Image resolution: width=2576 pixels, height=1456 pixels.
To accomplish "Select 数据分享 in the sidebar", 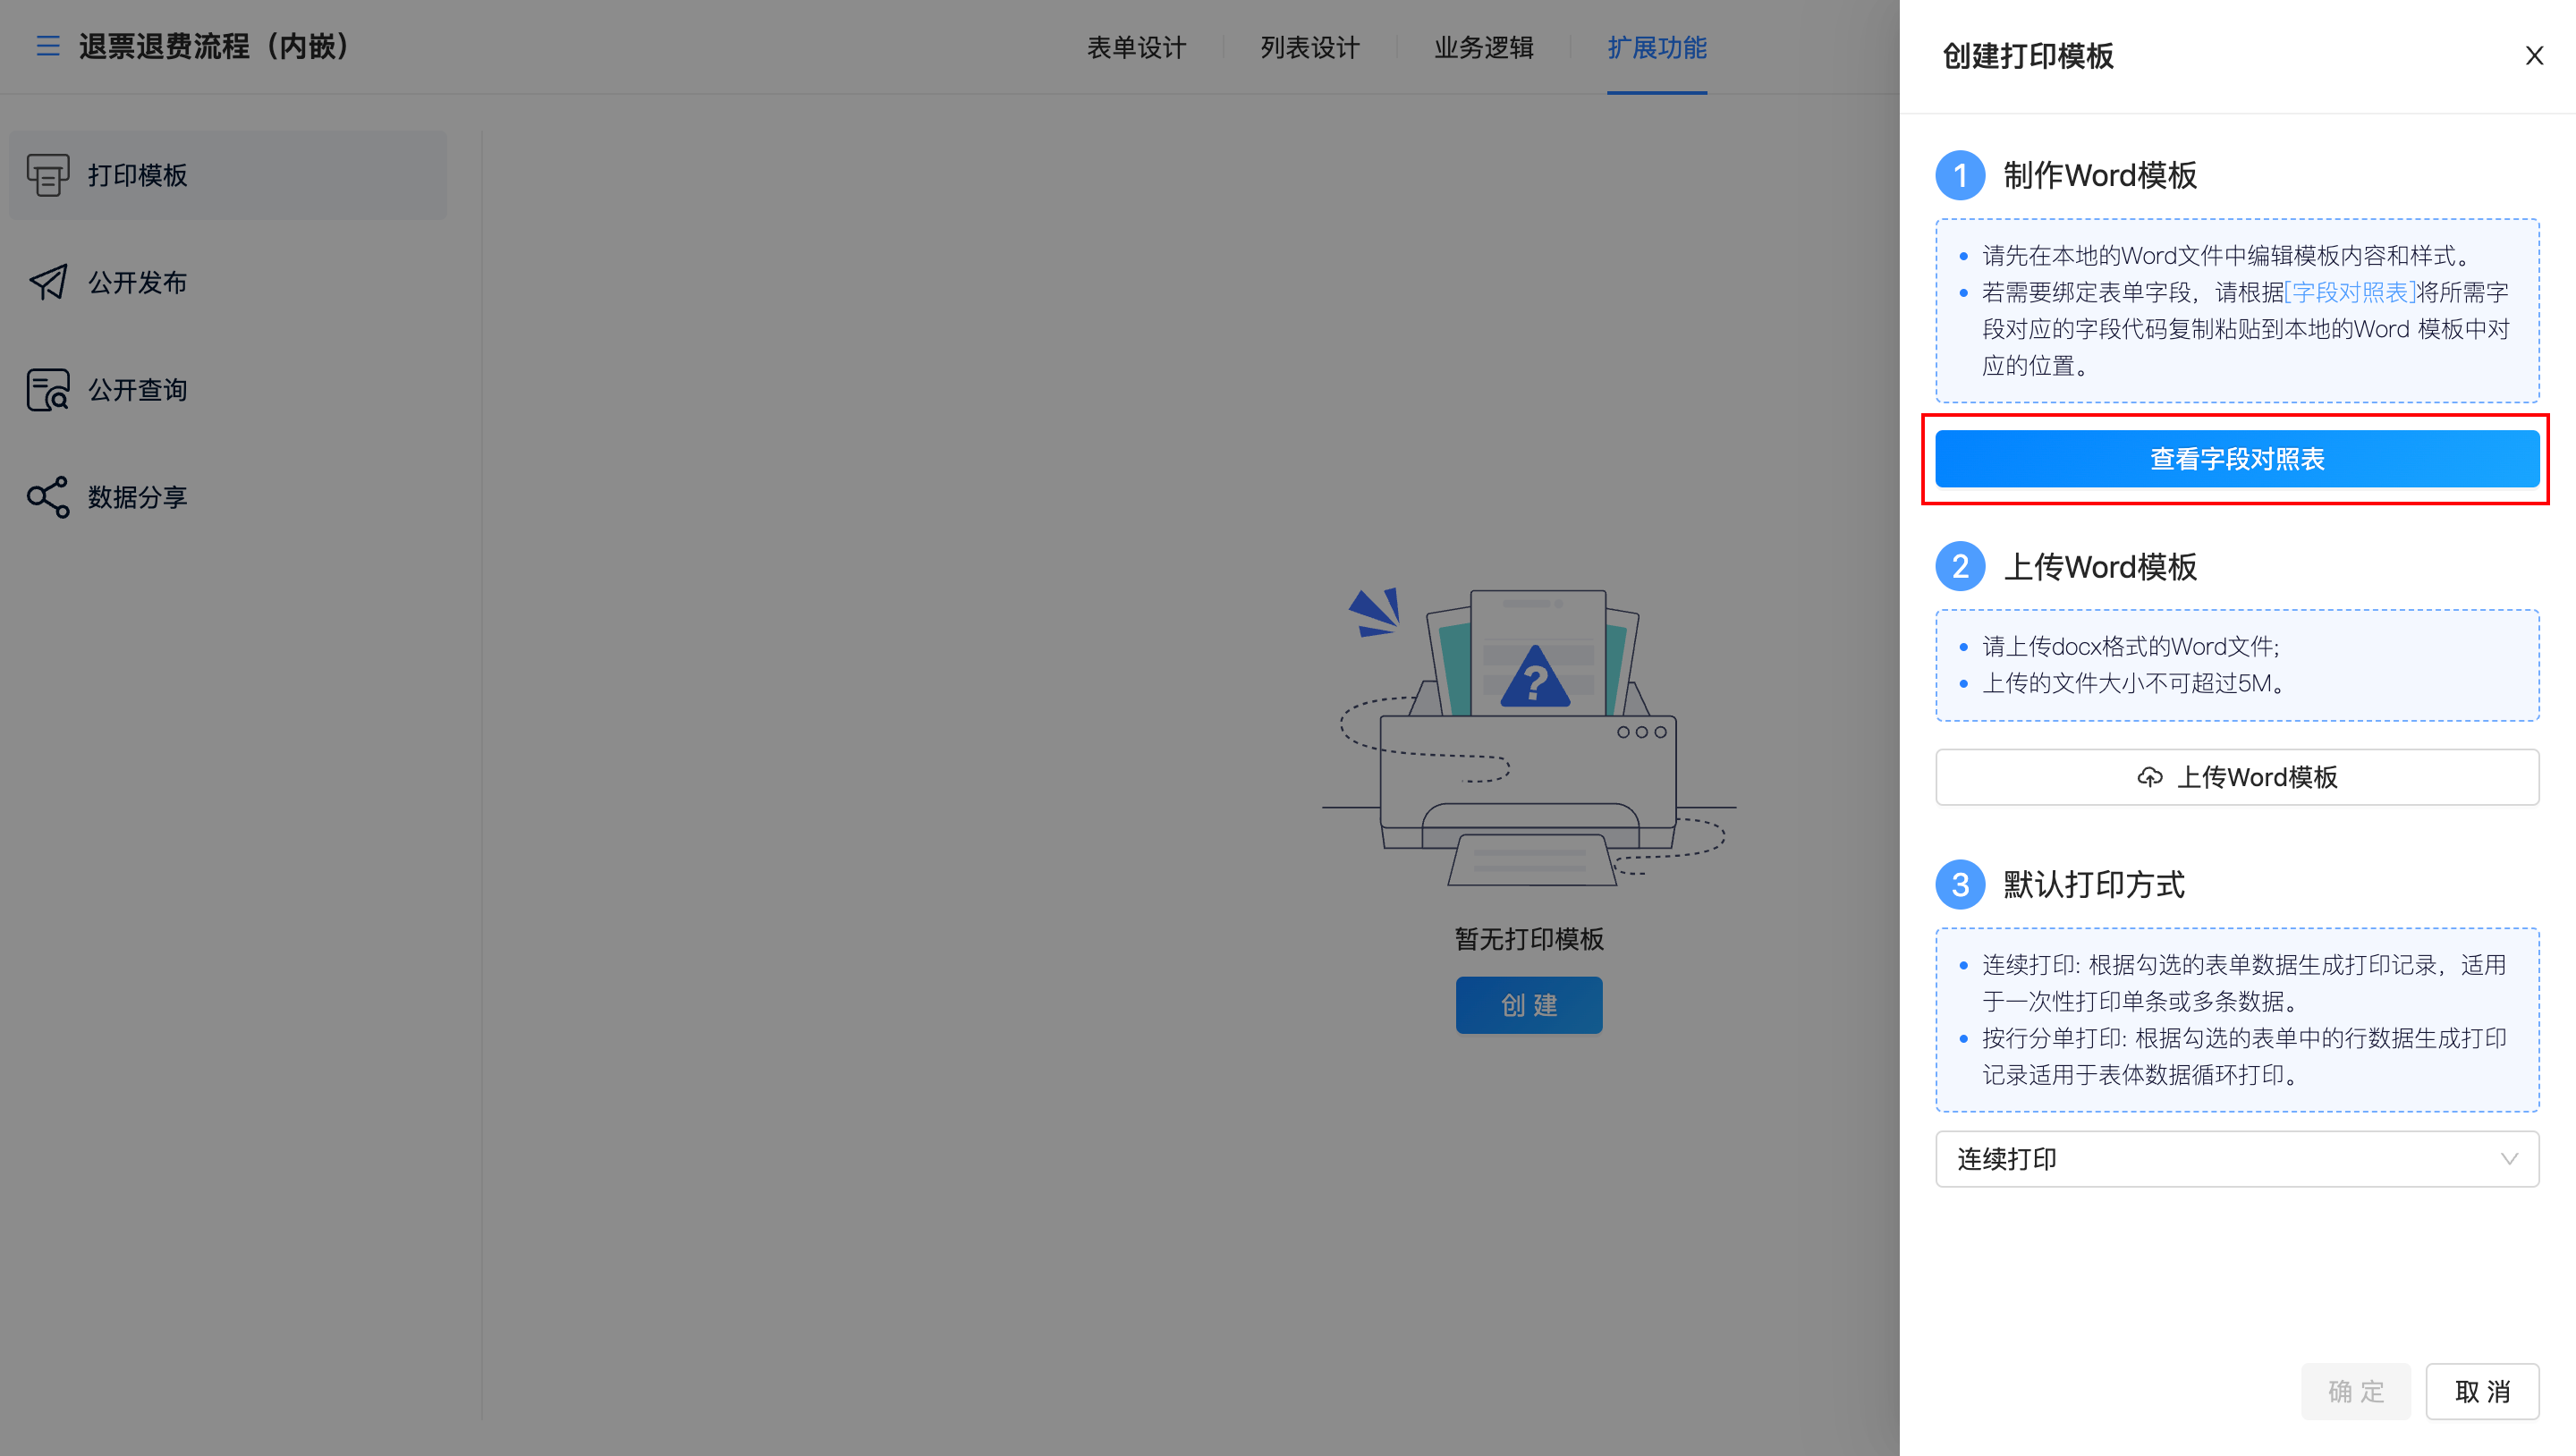I will (x=228, y=497).
